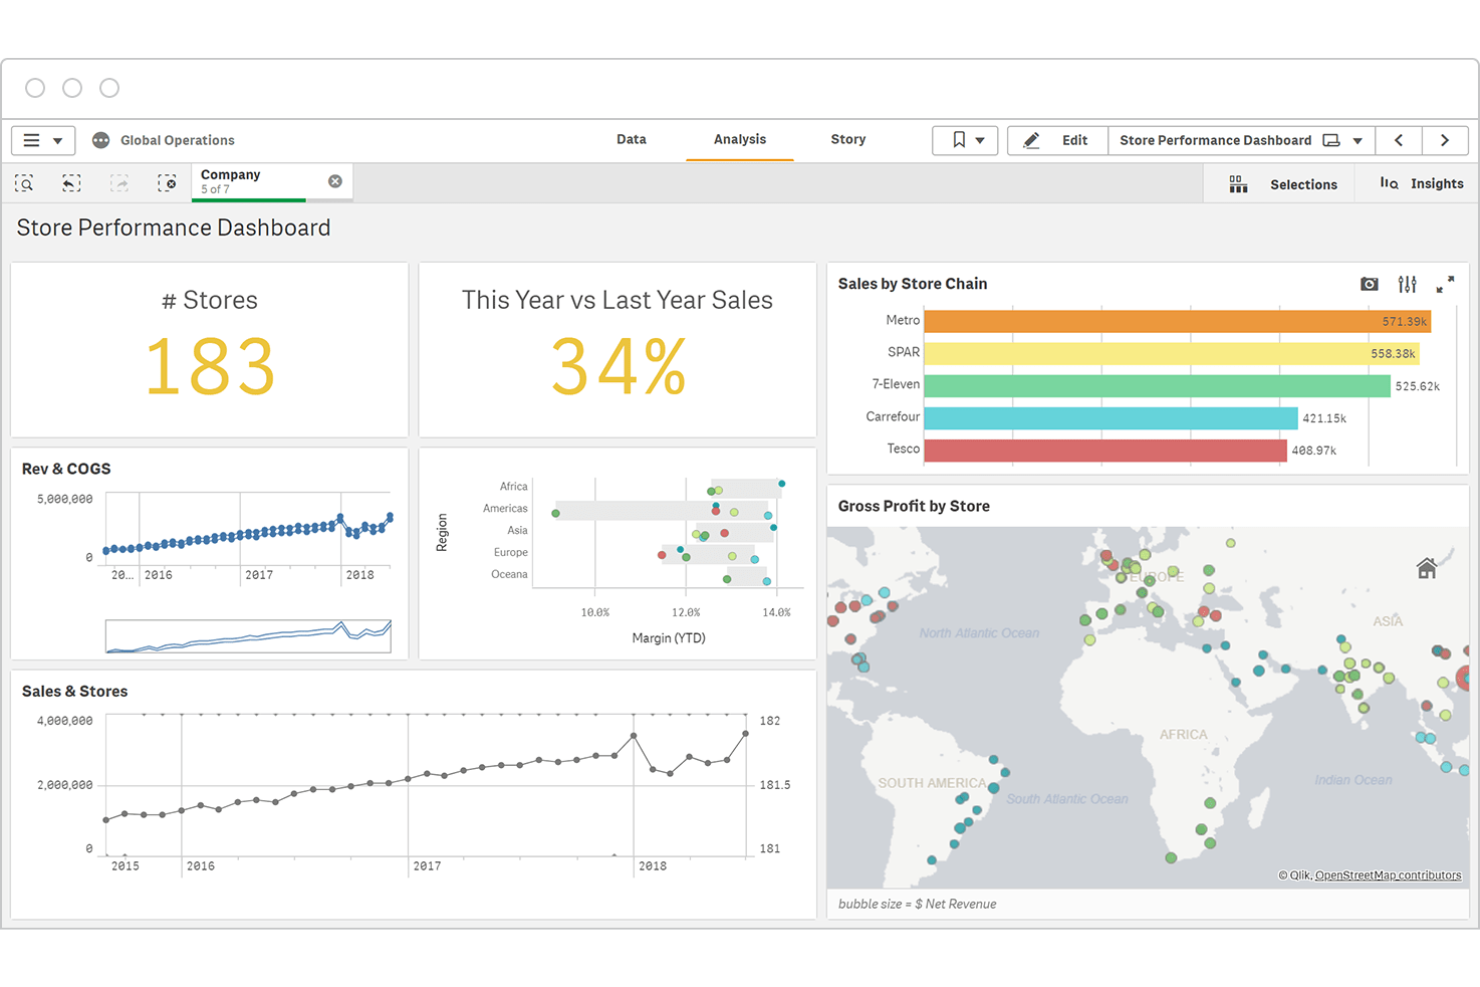
Task: Open the bookmarks dropdown
Action: click(965, 140)
